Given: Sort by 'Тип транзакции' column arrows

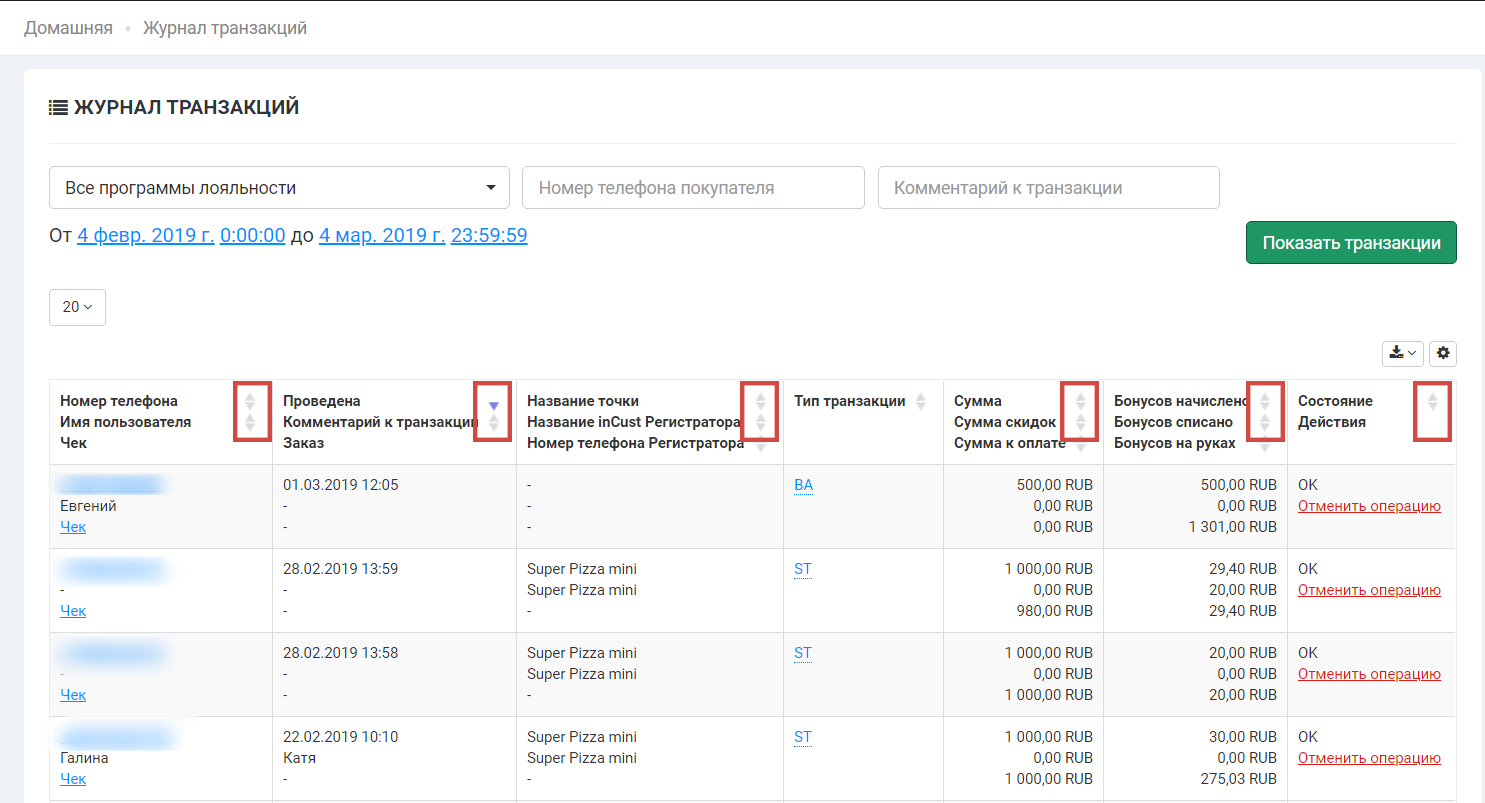Looking at the screenshot, I should point(921,401).
